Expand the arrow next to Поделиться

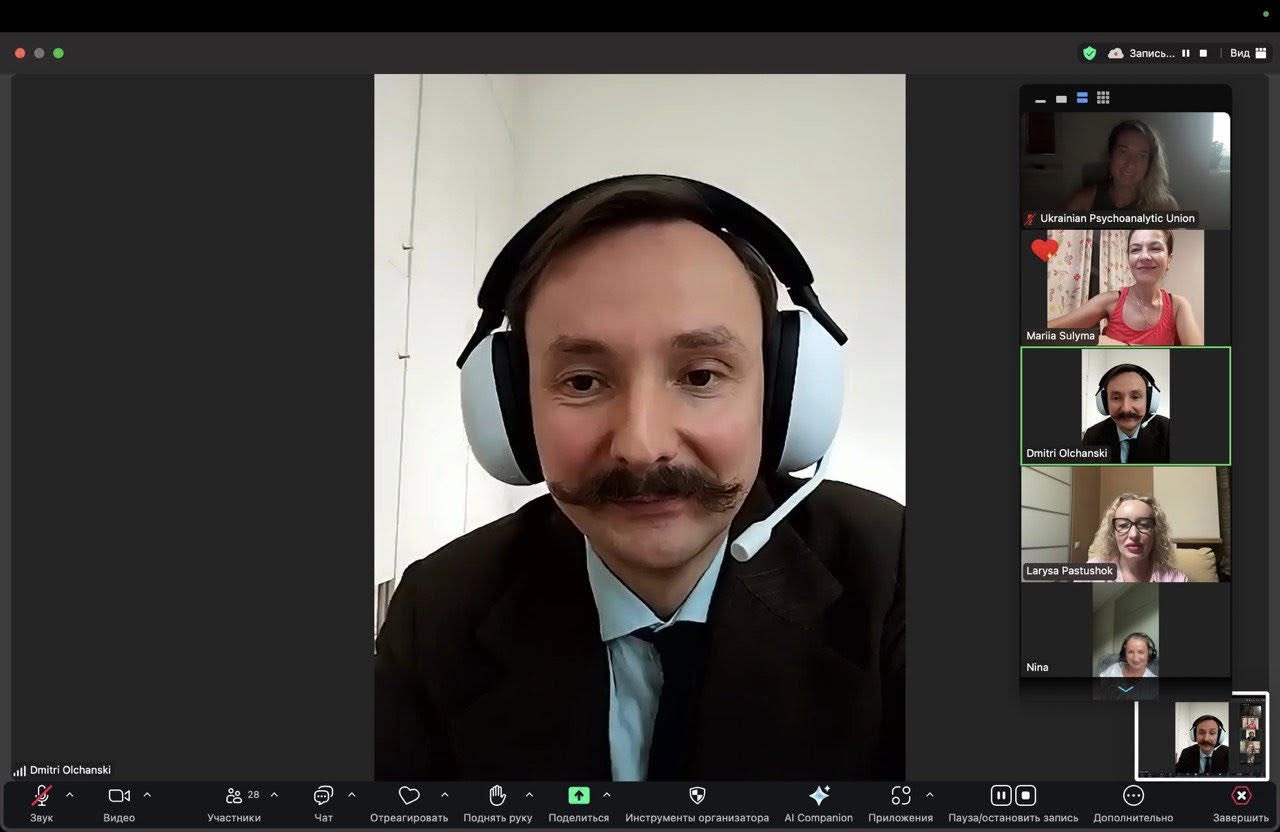click(607, 795)
